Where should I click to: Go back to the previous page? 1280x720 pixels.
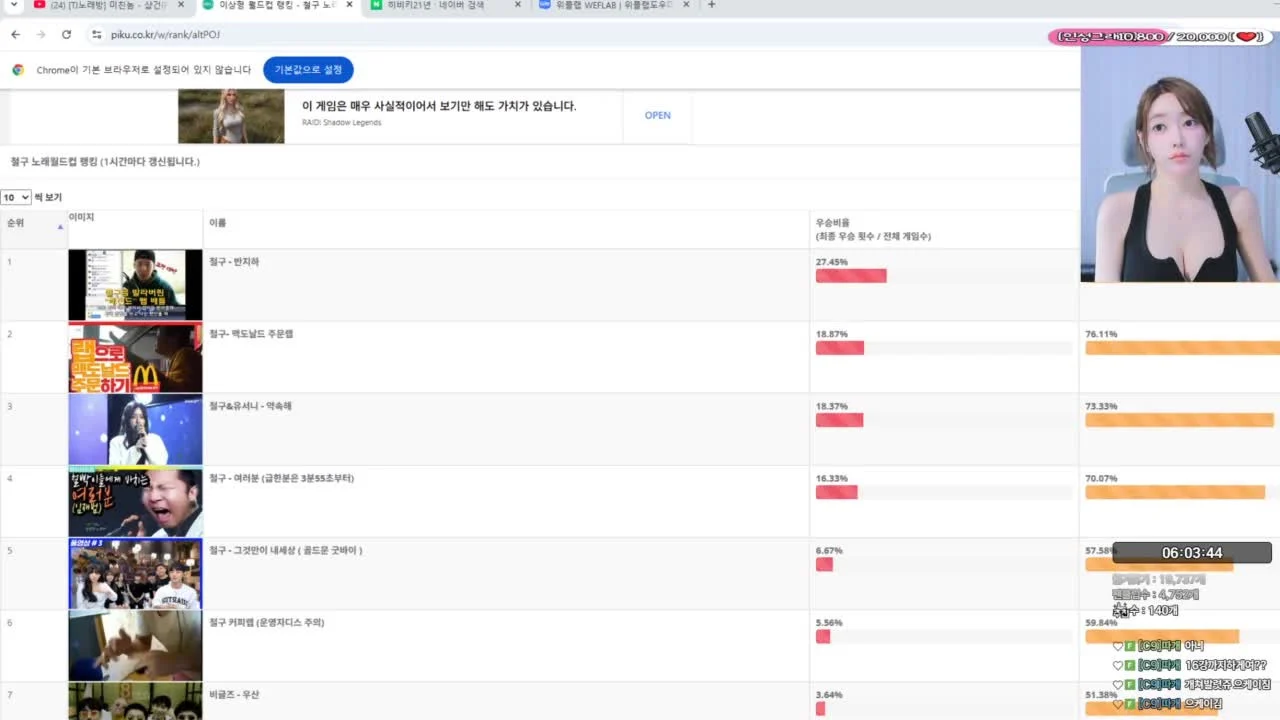point(15,34)
